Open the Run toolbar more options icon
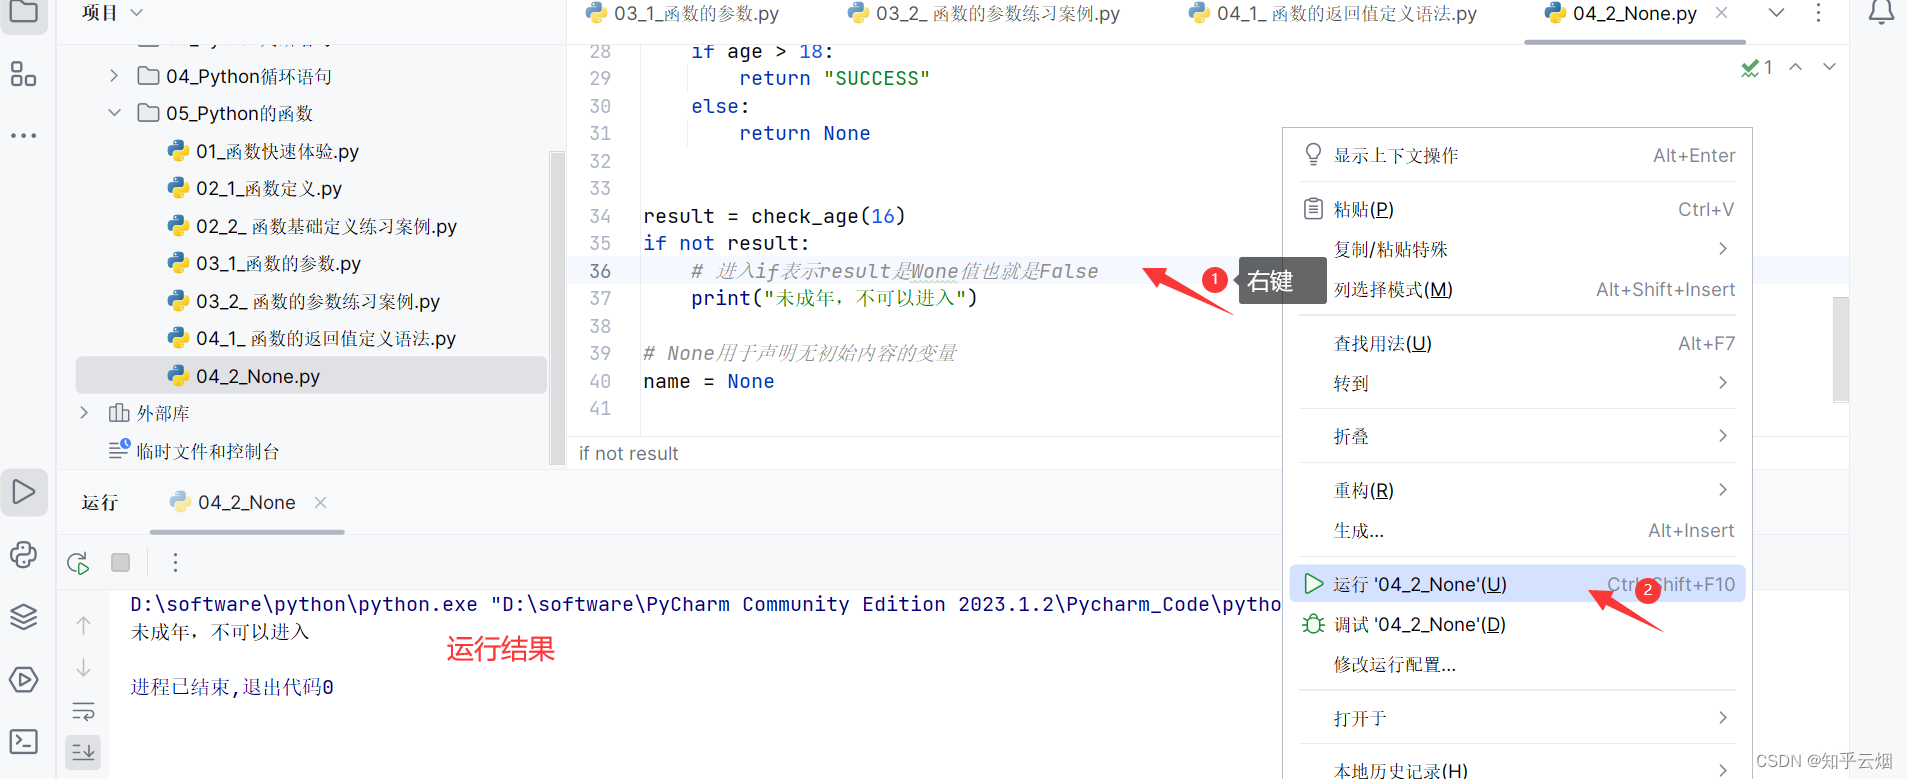The image size is (1907, 779). 175,562
